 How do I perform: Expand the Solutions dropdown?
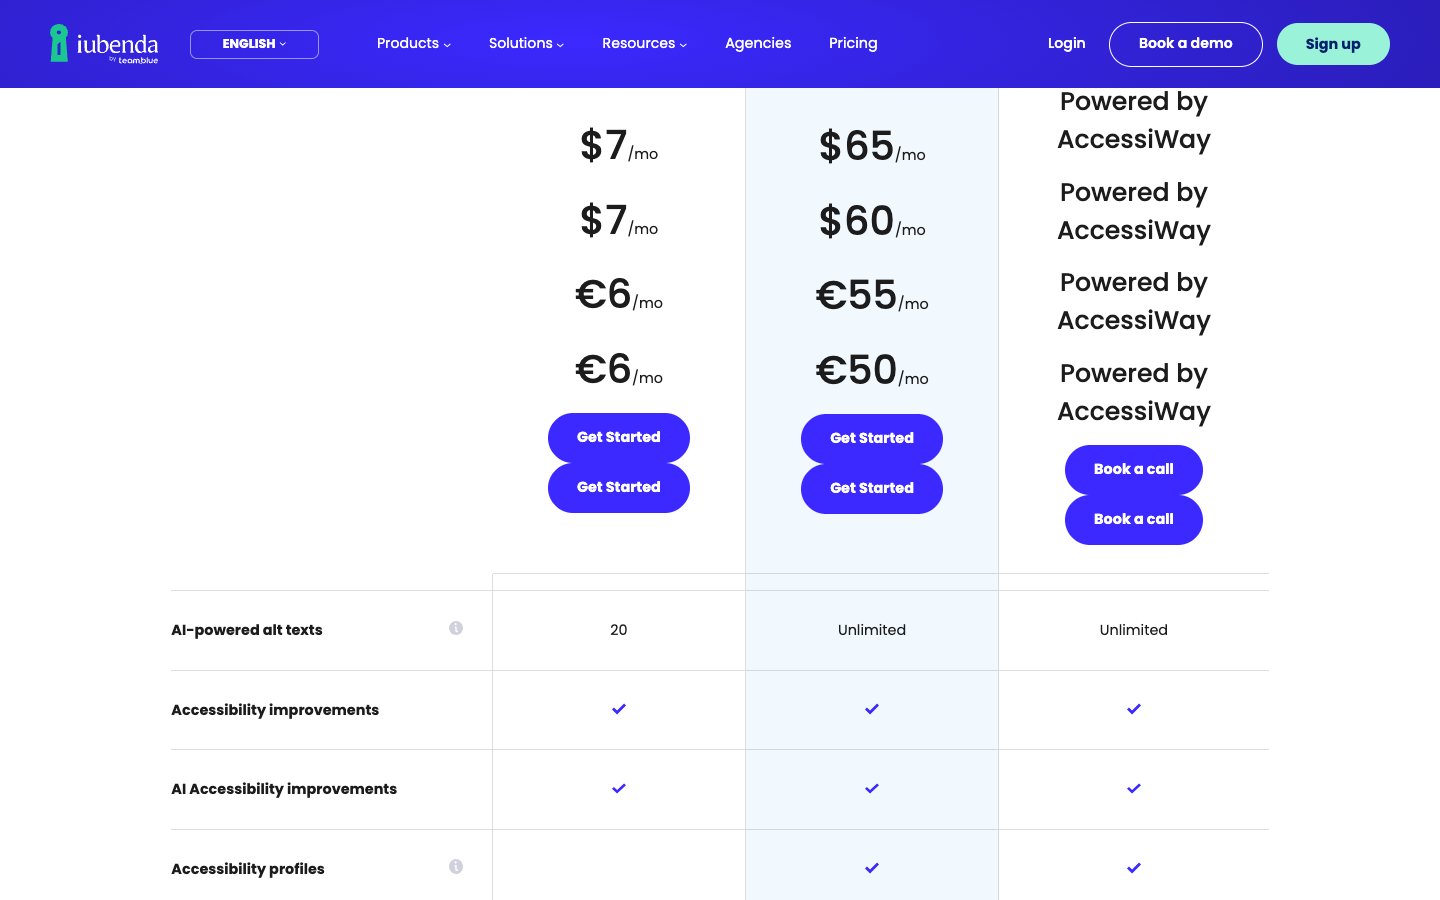526,43
